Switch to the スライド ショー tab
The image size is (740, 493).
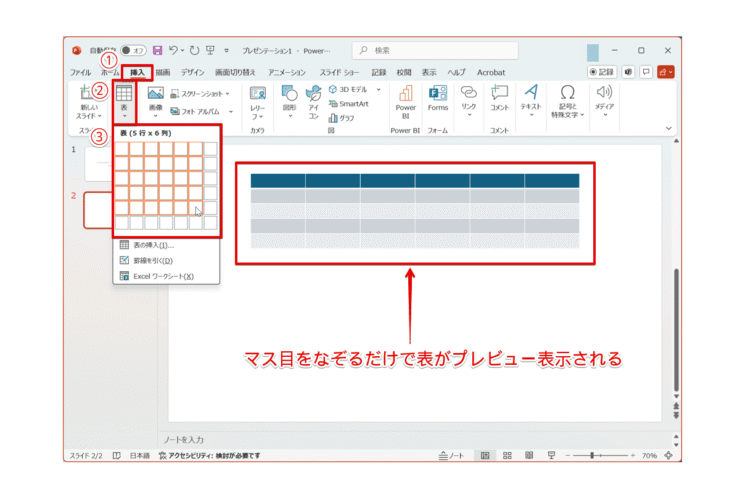pos(339,72)
